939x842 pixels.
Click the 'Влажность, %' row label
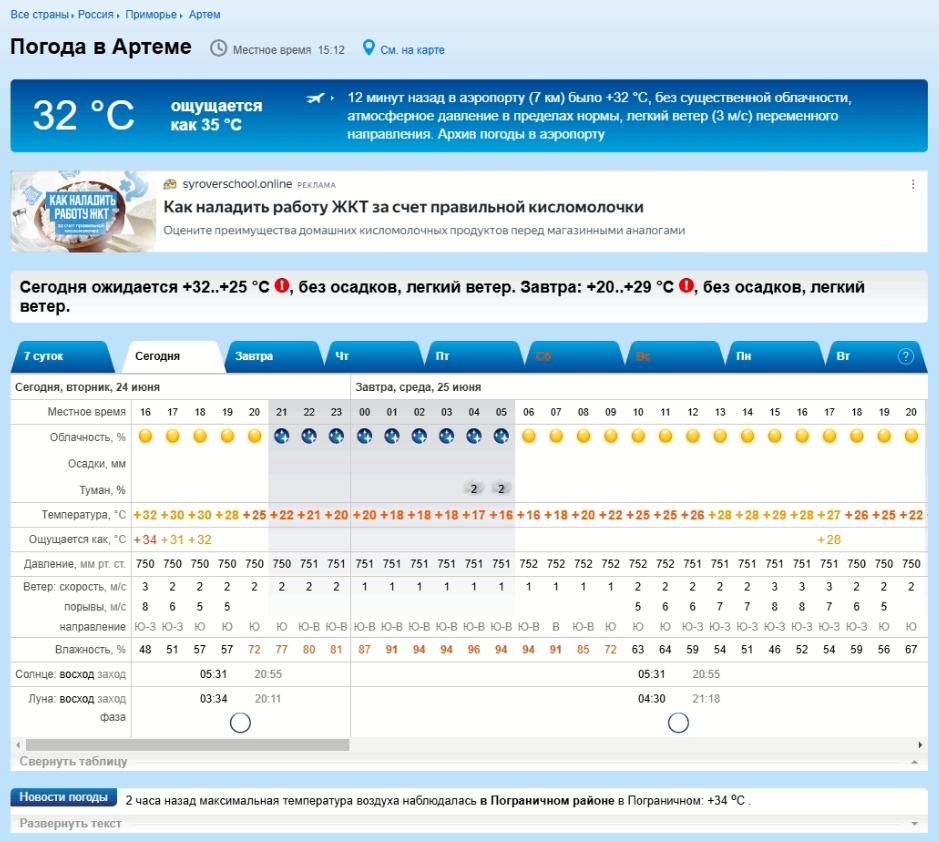pyautogui.click(x=90, y=650)
